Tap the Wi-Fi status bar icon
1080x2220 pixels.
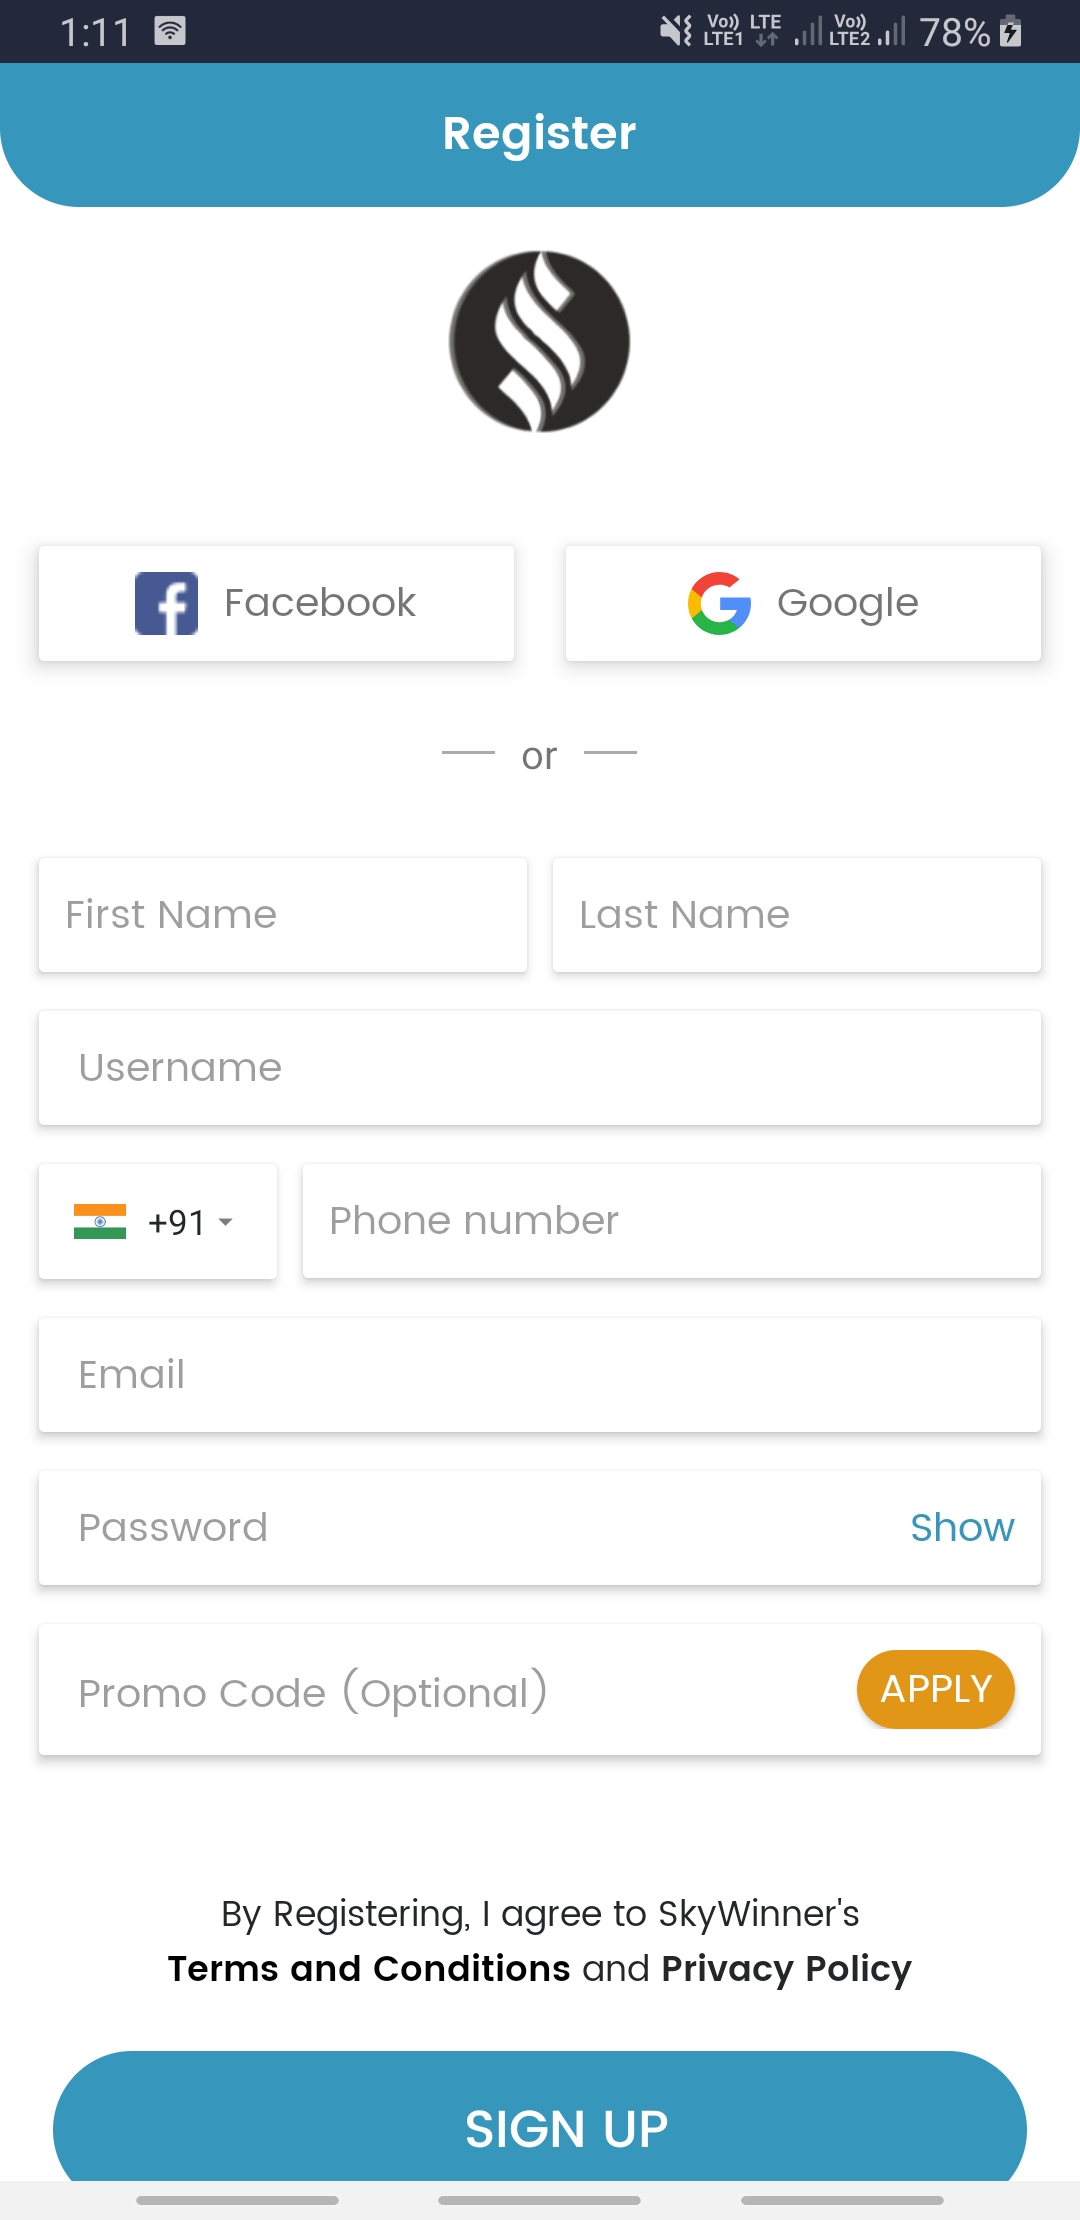(170, 31)
